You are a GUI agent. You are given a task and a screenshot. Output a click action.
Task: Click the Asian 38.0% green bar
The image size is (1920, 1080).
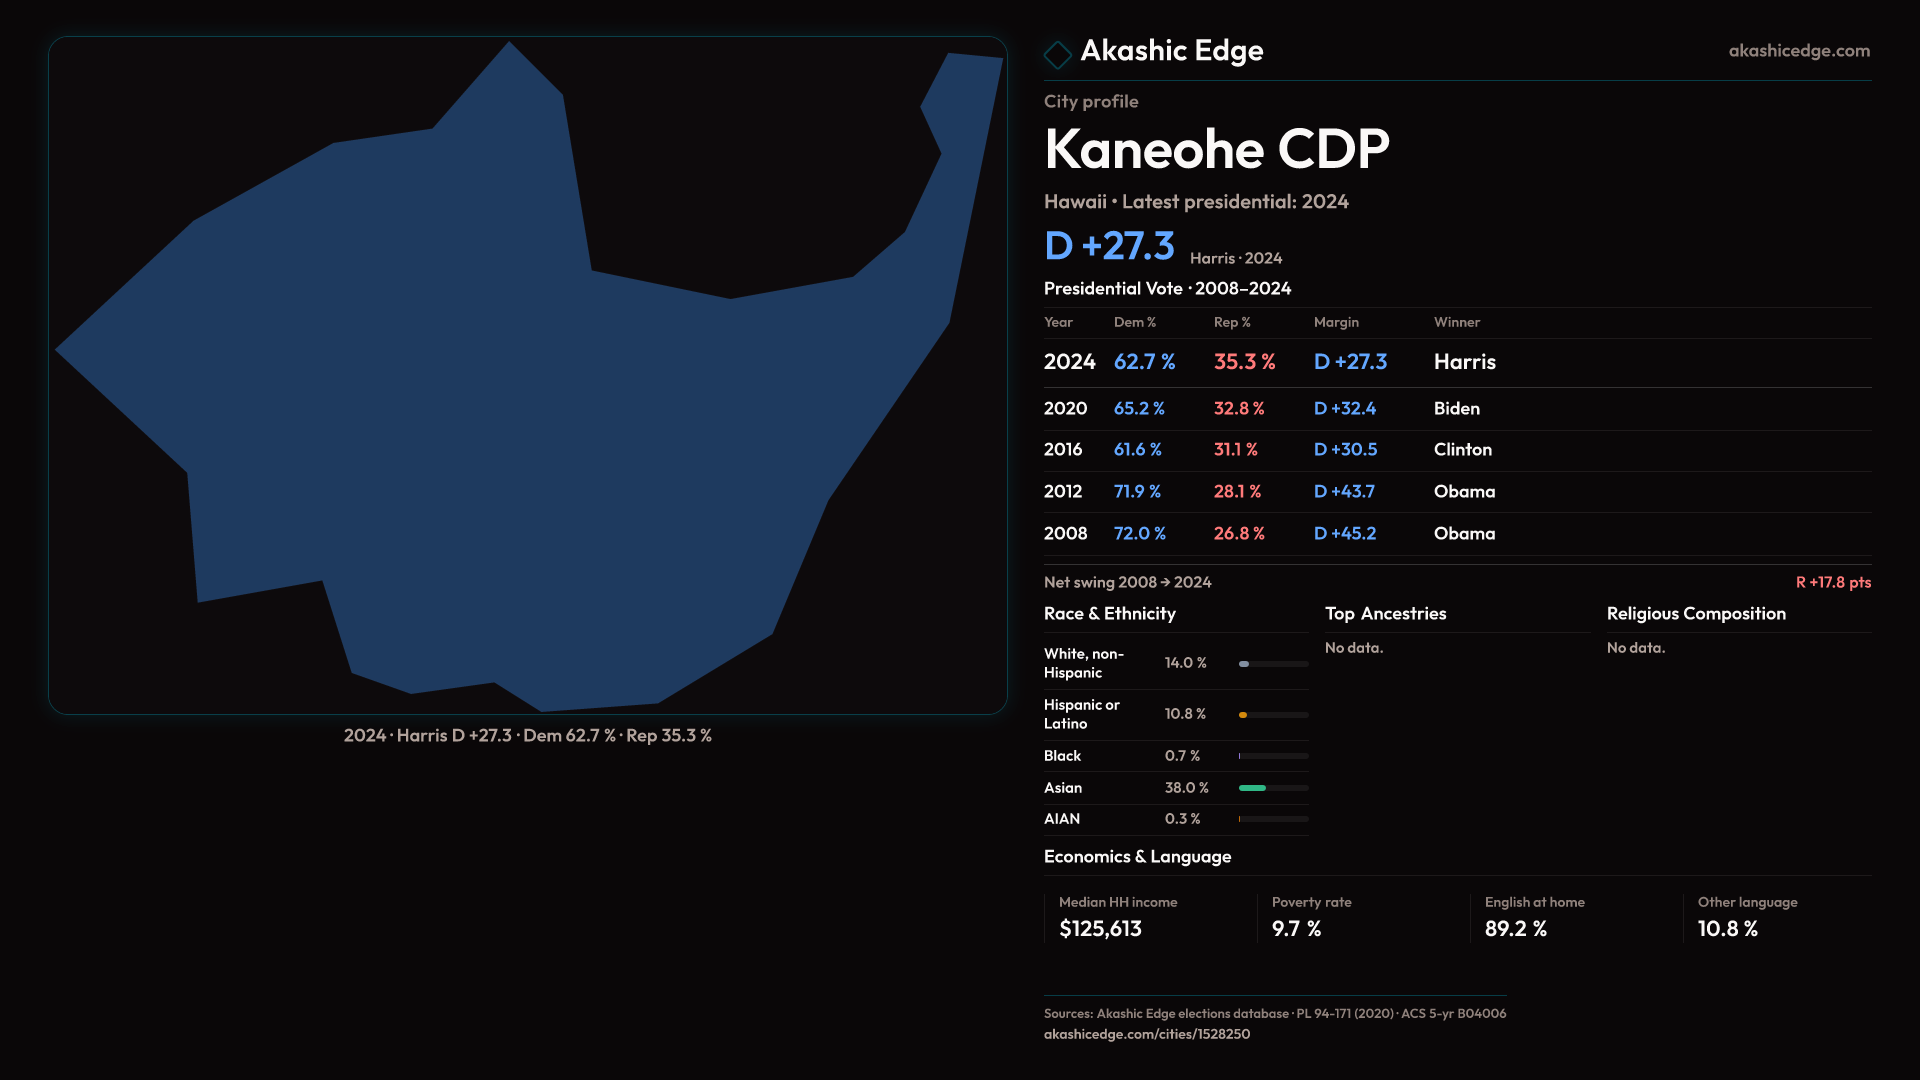(1252, 788)
